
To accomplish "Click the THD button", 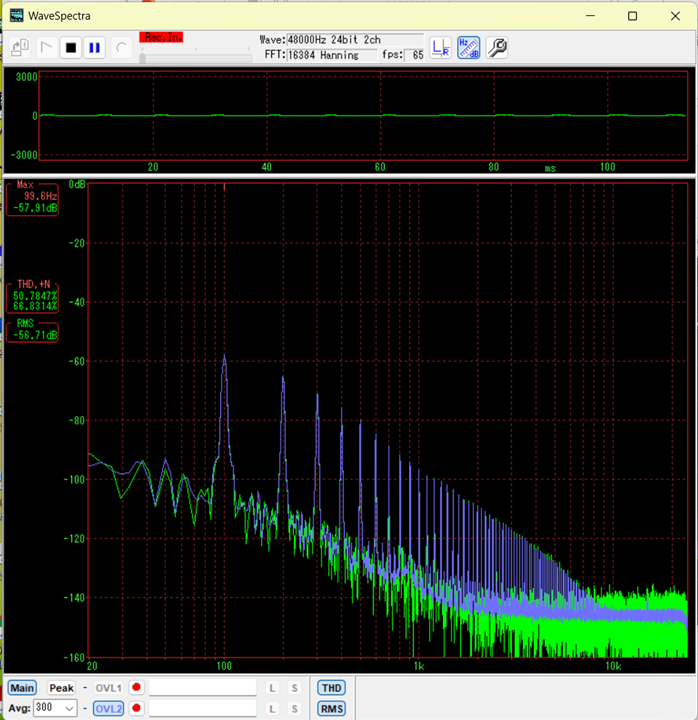I will point(331,688).
